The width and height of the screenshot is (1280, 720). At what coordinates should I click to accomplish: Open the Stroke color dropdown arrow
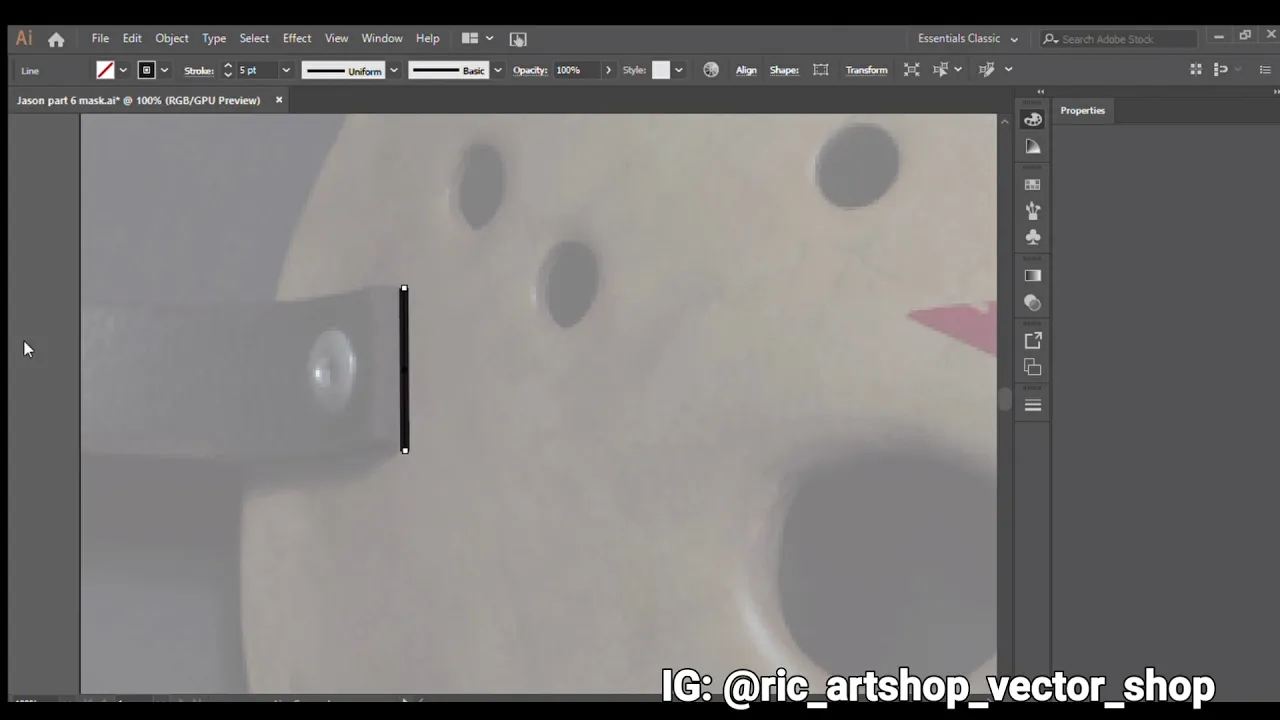(x=164, y=70)
